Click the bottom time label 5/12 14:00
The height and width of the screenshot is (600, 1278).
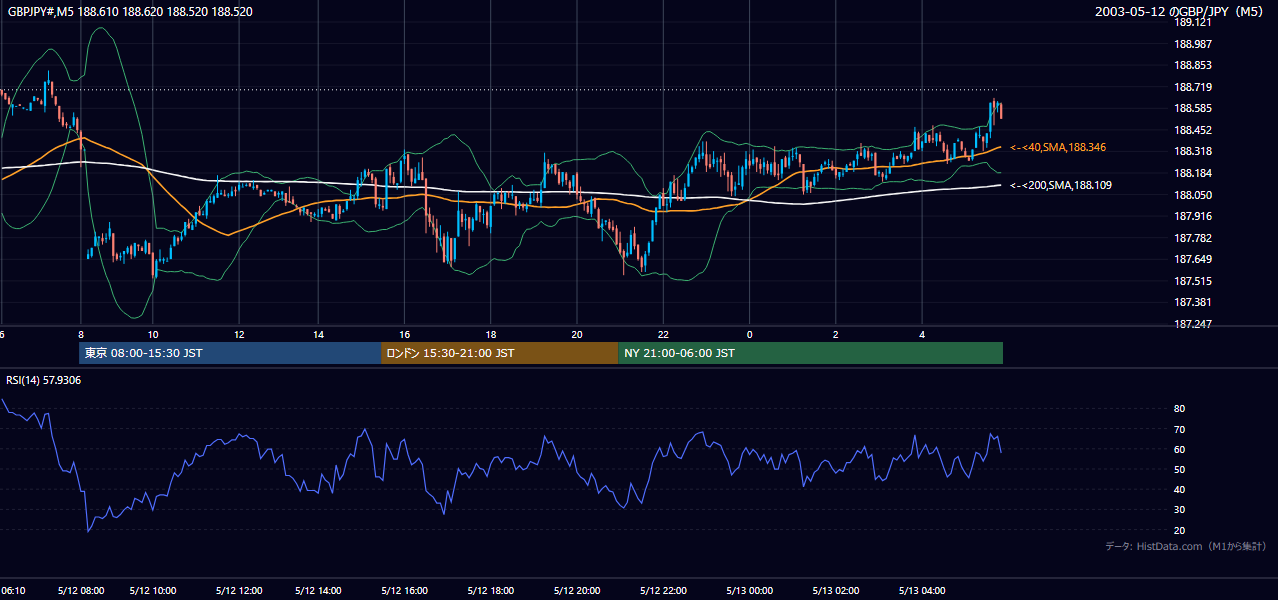pos(320,591)
